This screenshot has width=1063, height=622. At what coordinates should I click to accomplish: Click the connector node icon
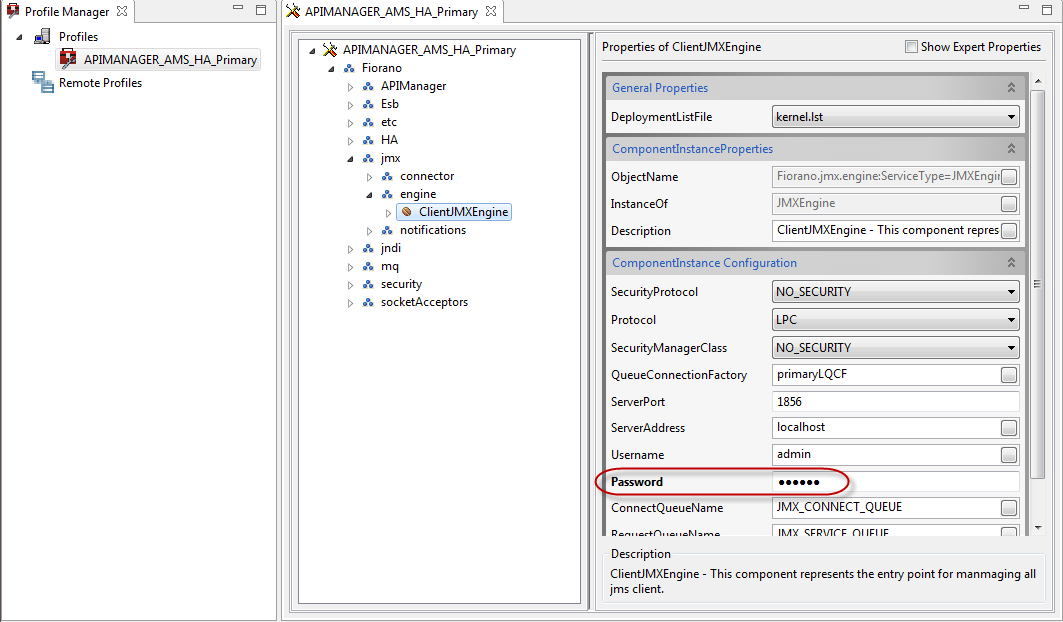pos(387,176)
